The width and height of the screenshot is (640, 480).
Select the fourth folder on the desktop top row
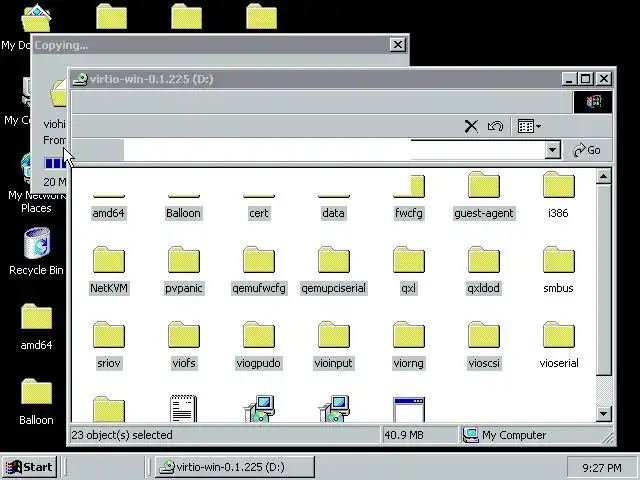[262, 16]
